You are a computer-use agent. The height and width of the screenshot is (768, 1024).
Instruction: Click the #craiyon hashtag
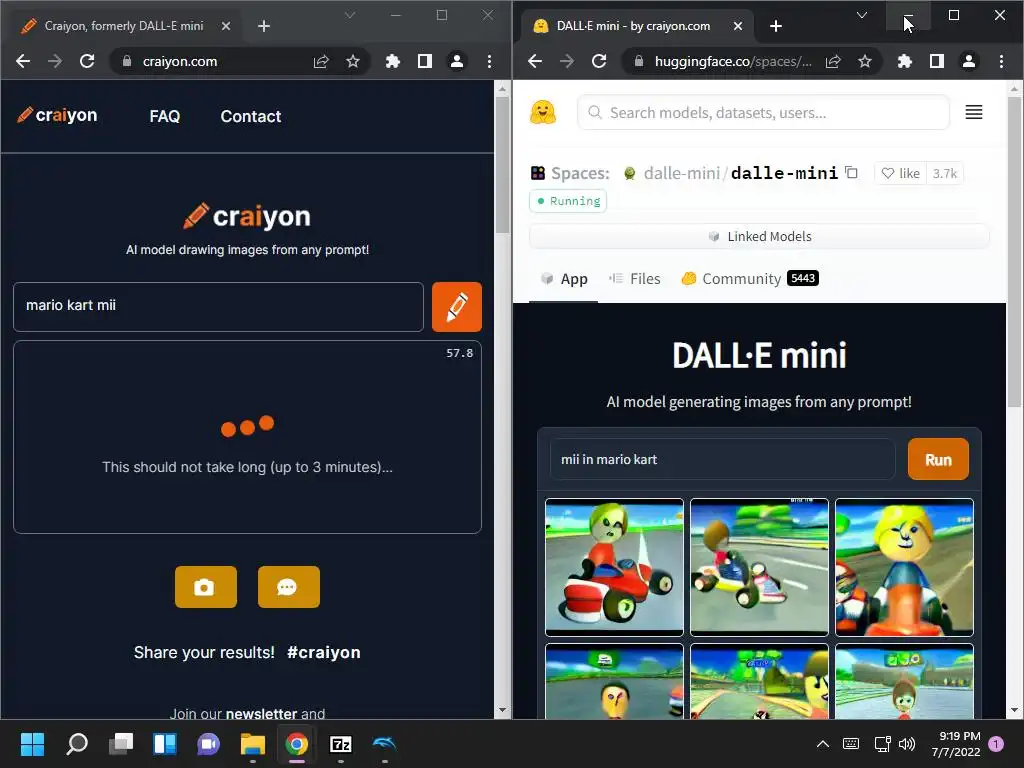tap(324, 652)
